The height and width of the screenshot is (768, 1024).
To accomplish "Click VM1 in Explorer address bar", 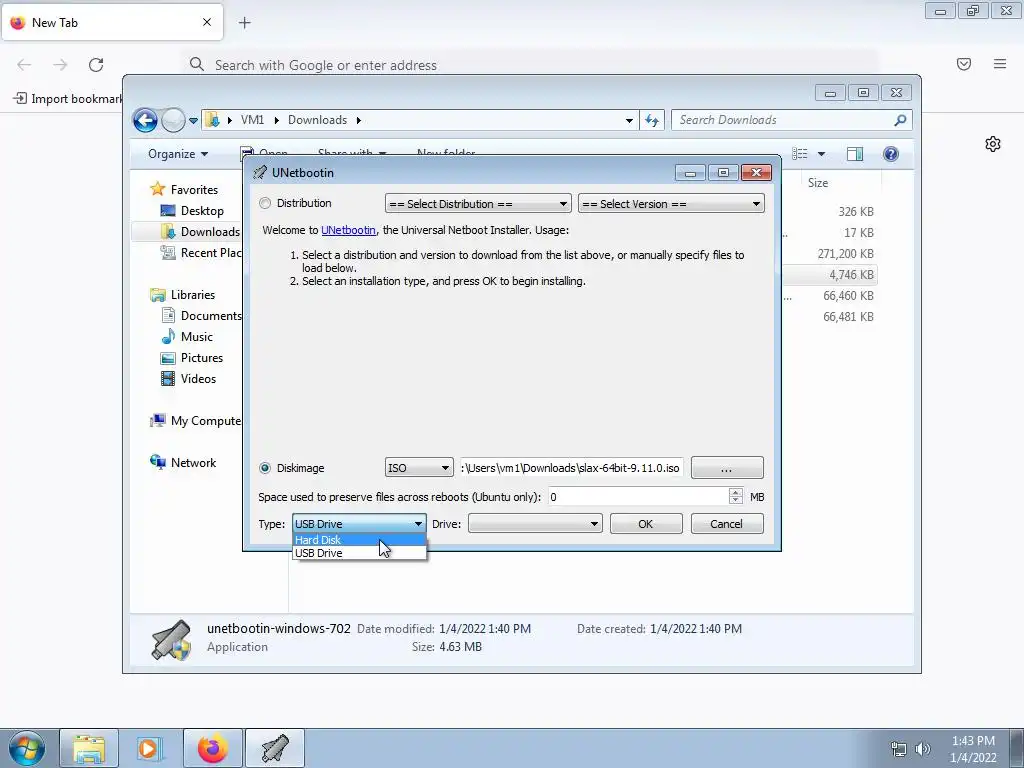I will pyautogui.click(x=252, y=120).
